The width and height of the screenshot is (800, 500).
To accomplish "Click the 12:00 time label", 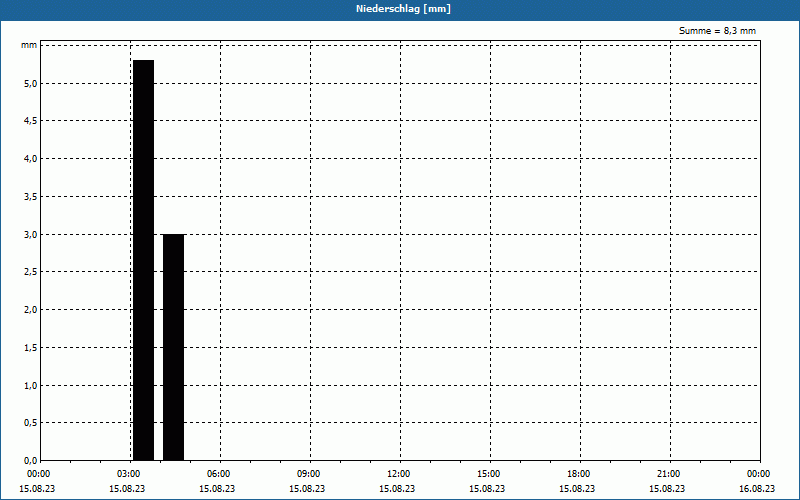I will (x=398, y=474).
